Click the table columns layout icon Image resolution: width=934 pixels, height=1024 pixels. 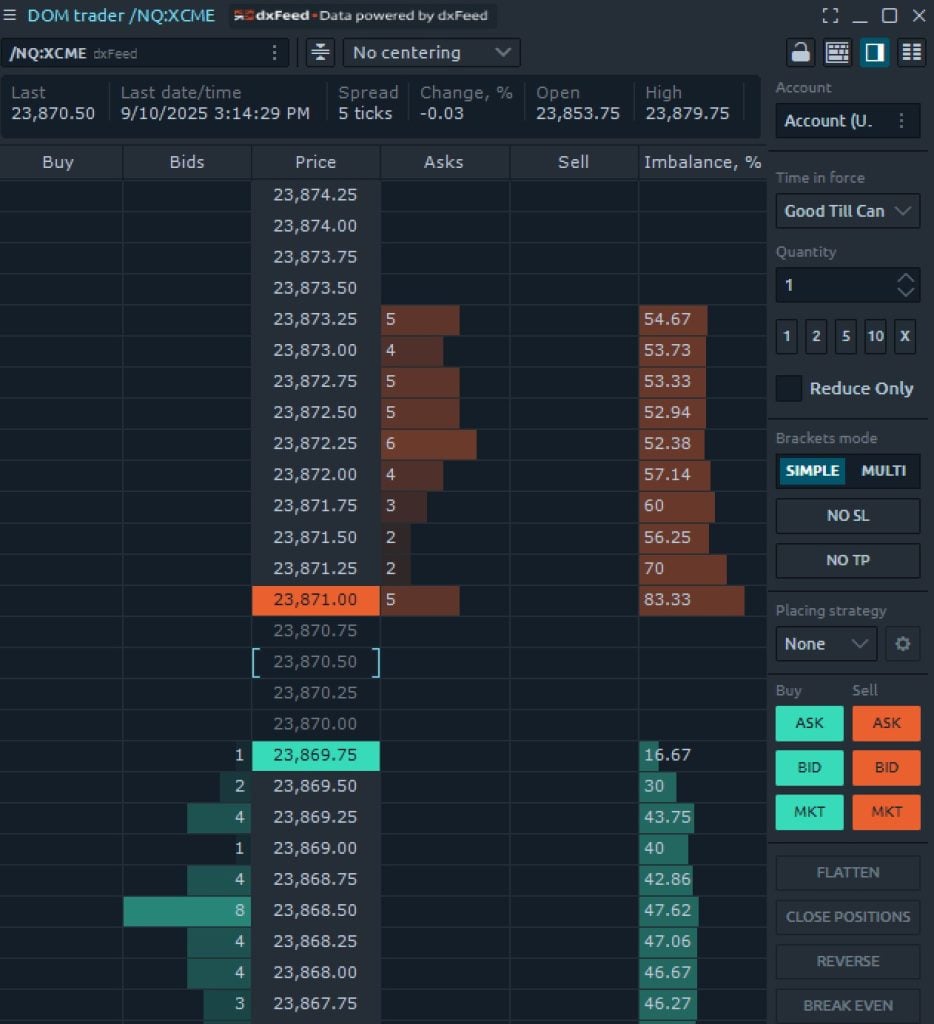[911, 52]
